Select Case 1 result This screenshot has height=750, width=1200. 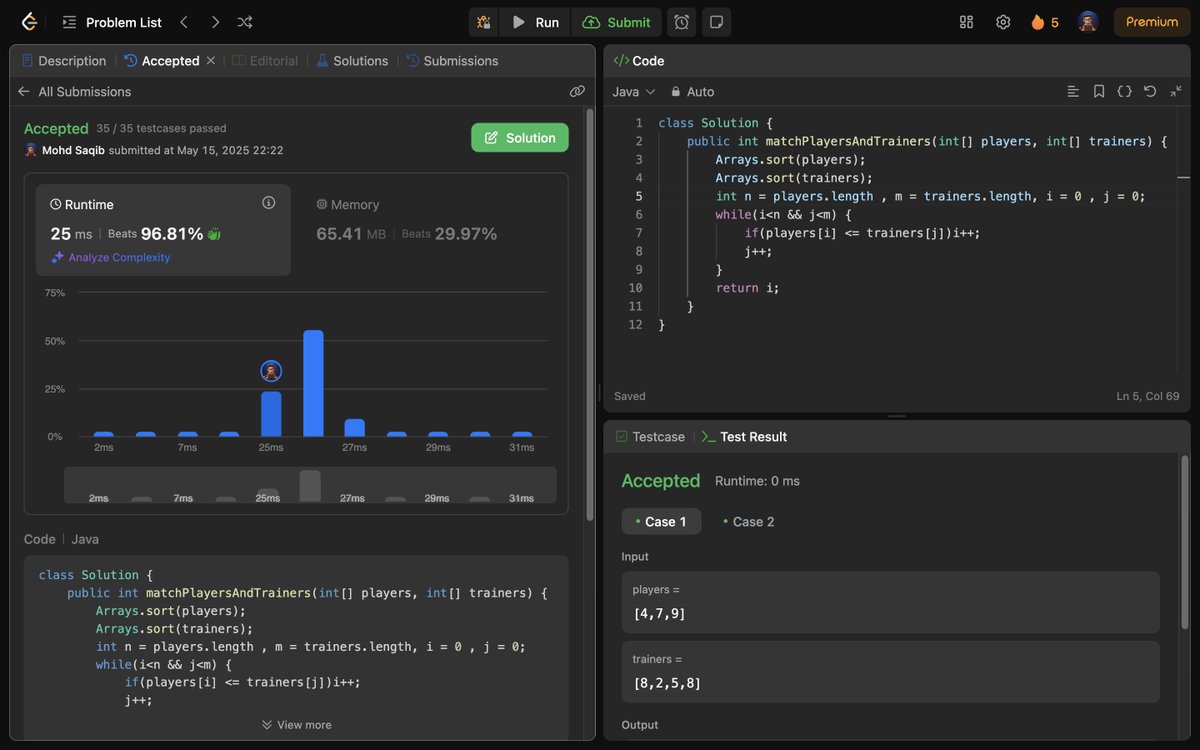pos(661,521)
